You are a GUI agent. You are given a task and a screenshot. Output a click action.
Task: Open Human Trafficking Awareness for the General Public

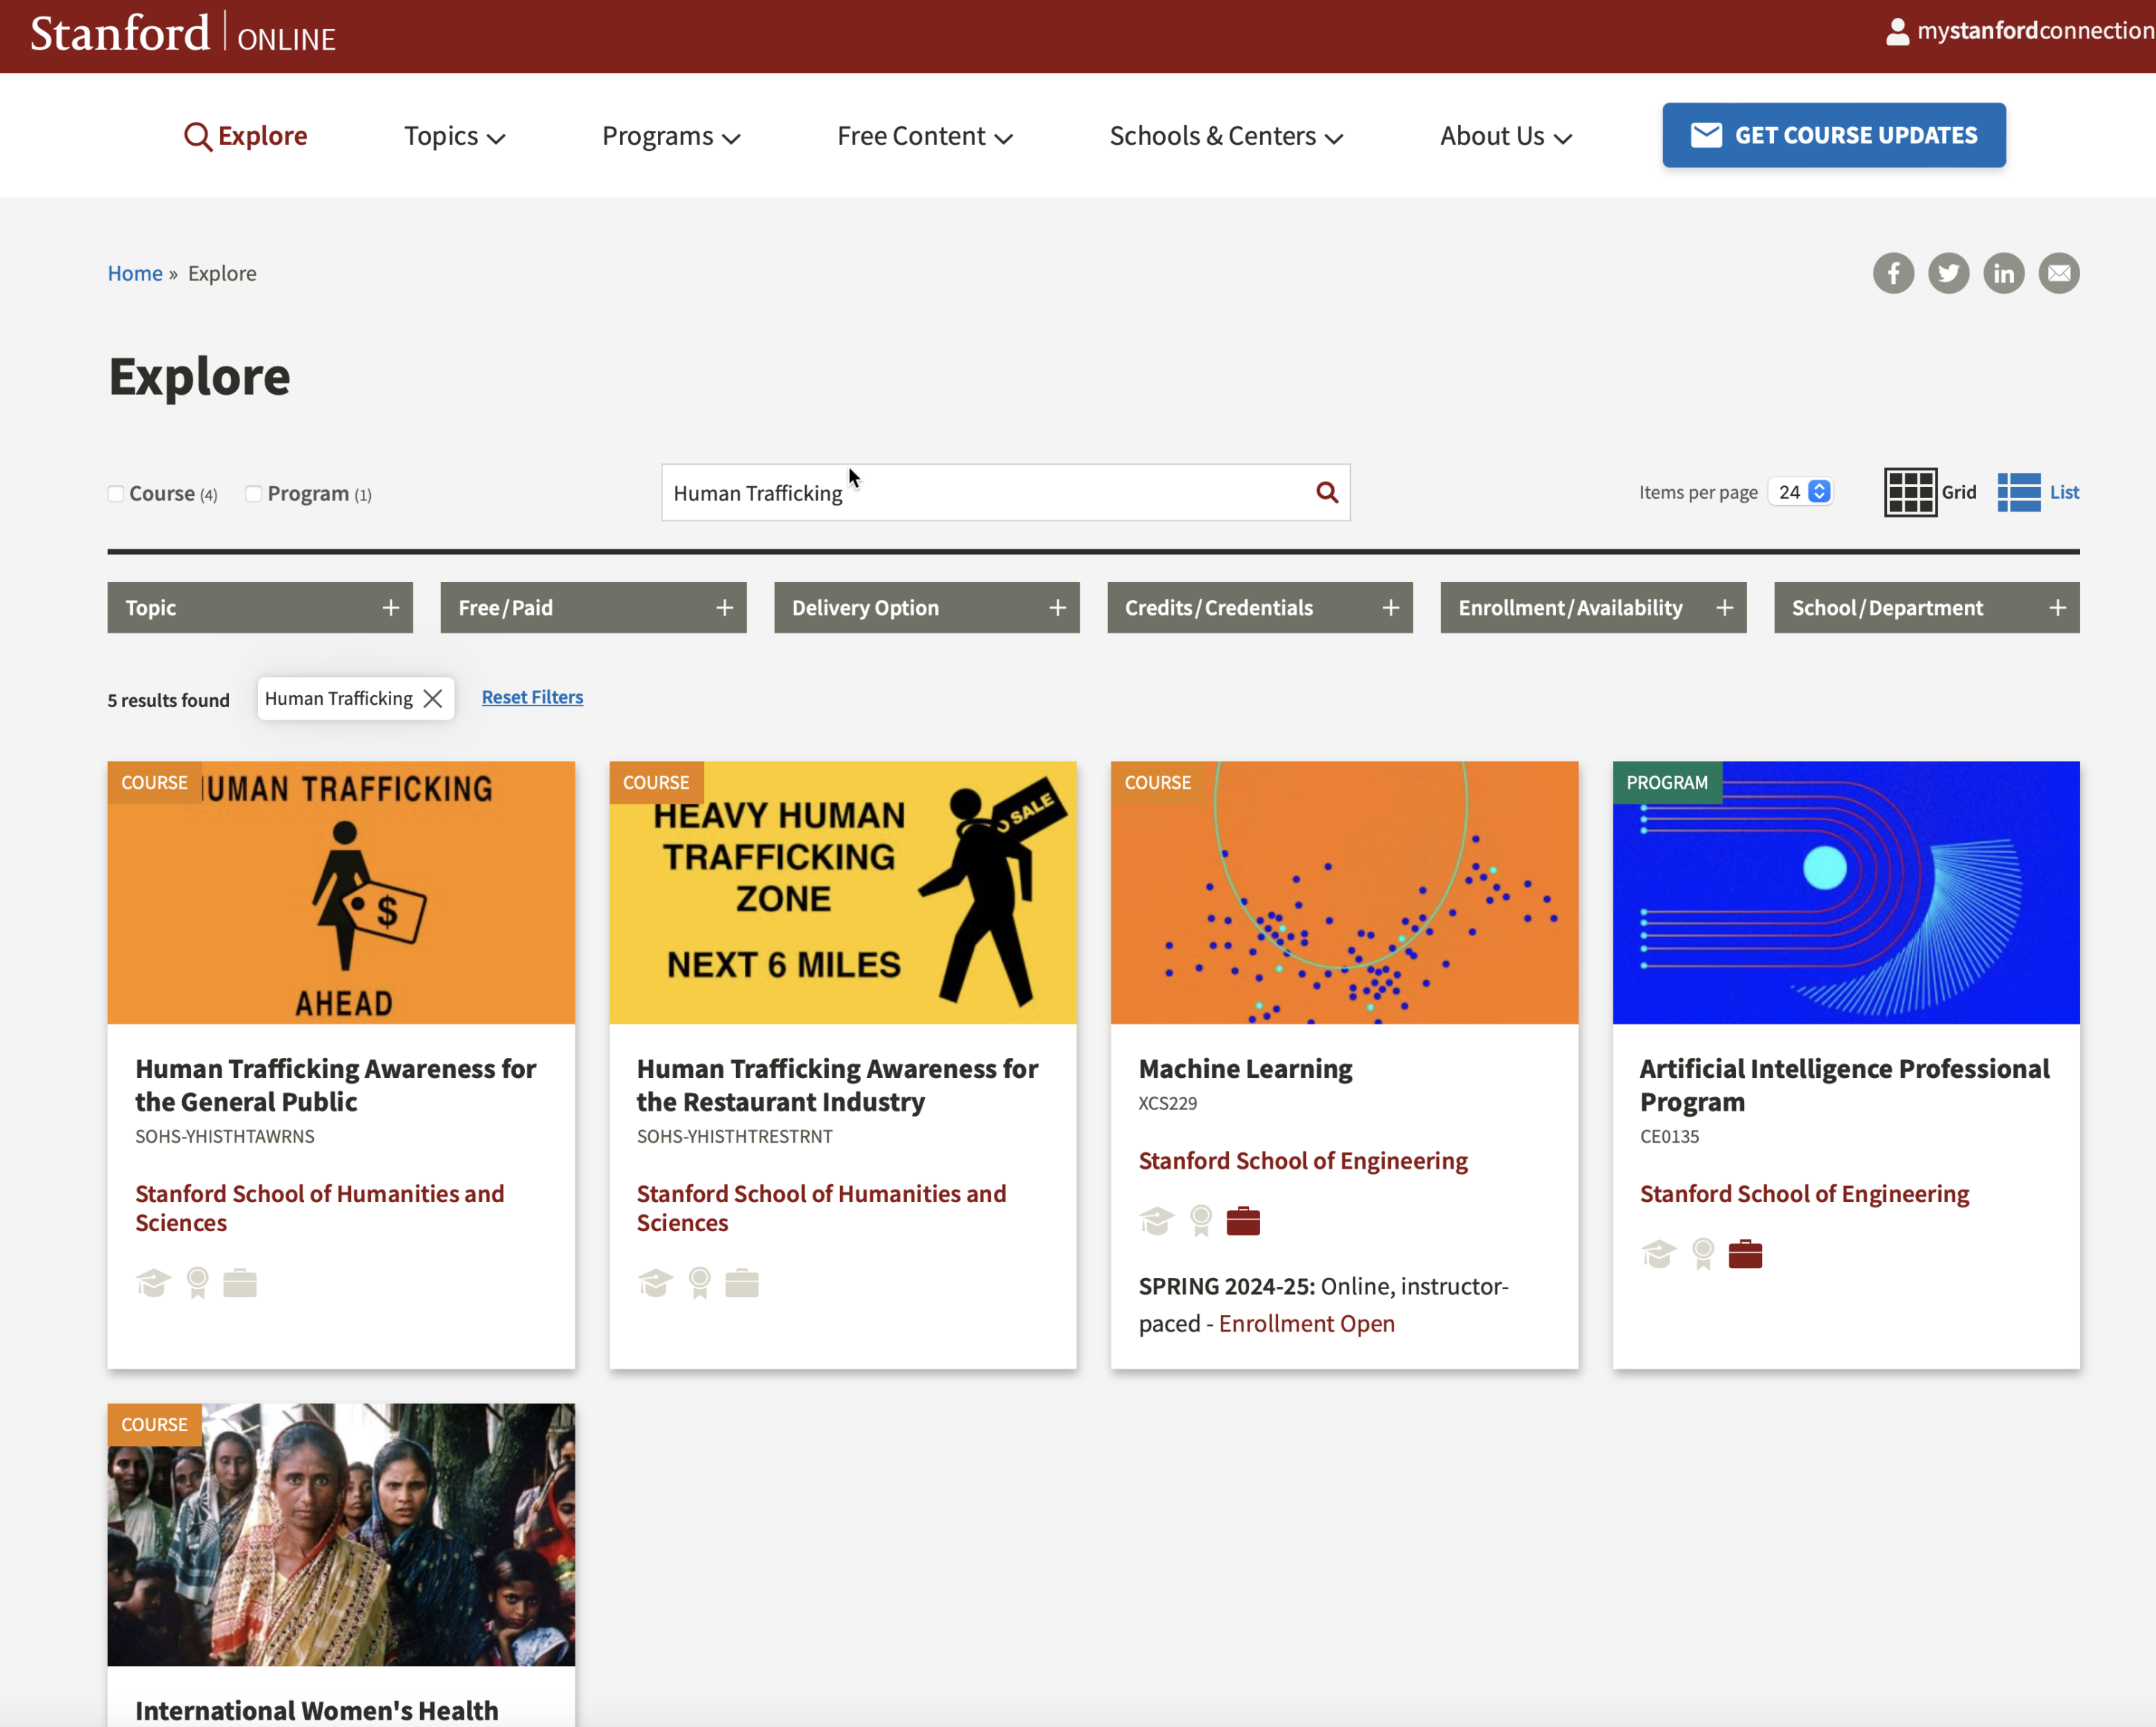click(336, 1085)
